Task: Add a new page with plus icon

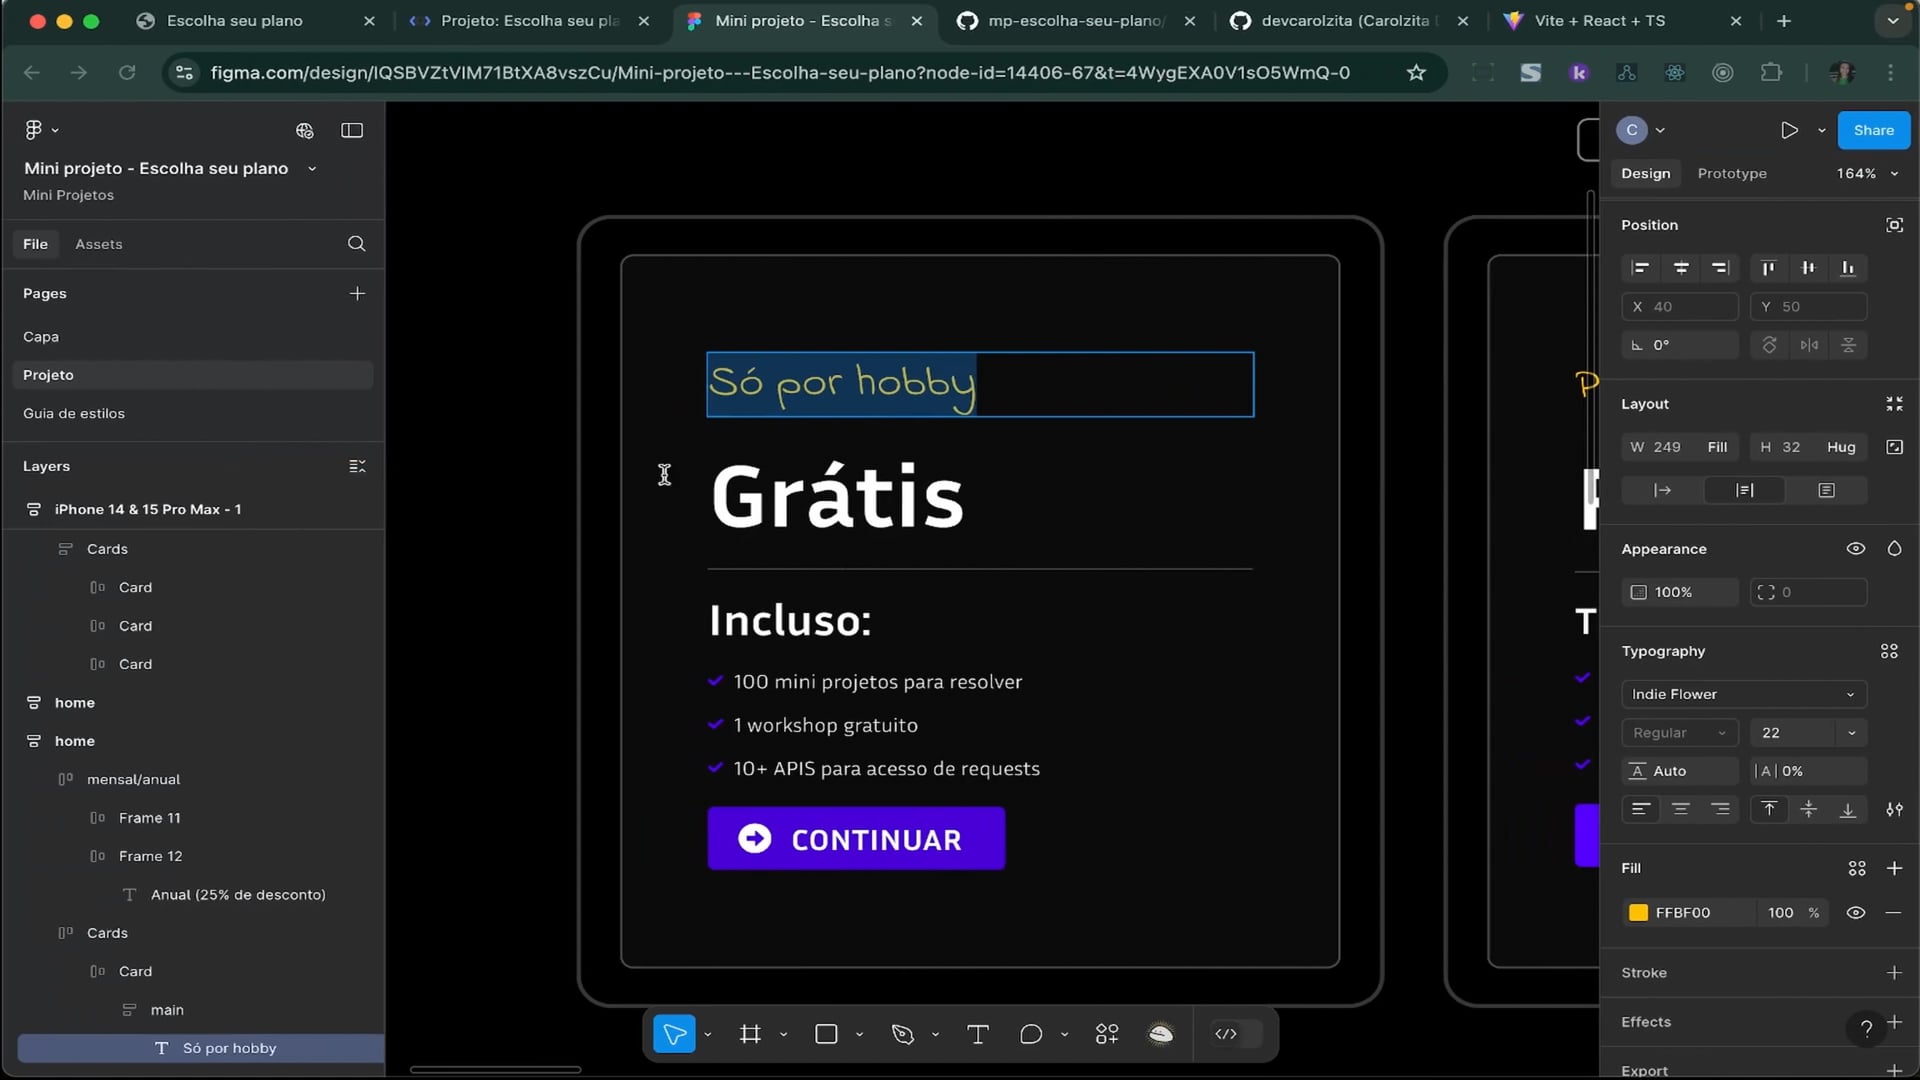Action: tap(357, 293)
